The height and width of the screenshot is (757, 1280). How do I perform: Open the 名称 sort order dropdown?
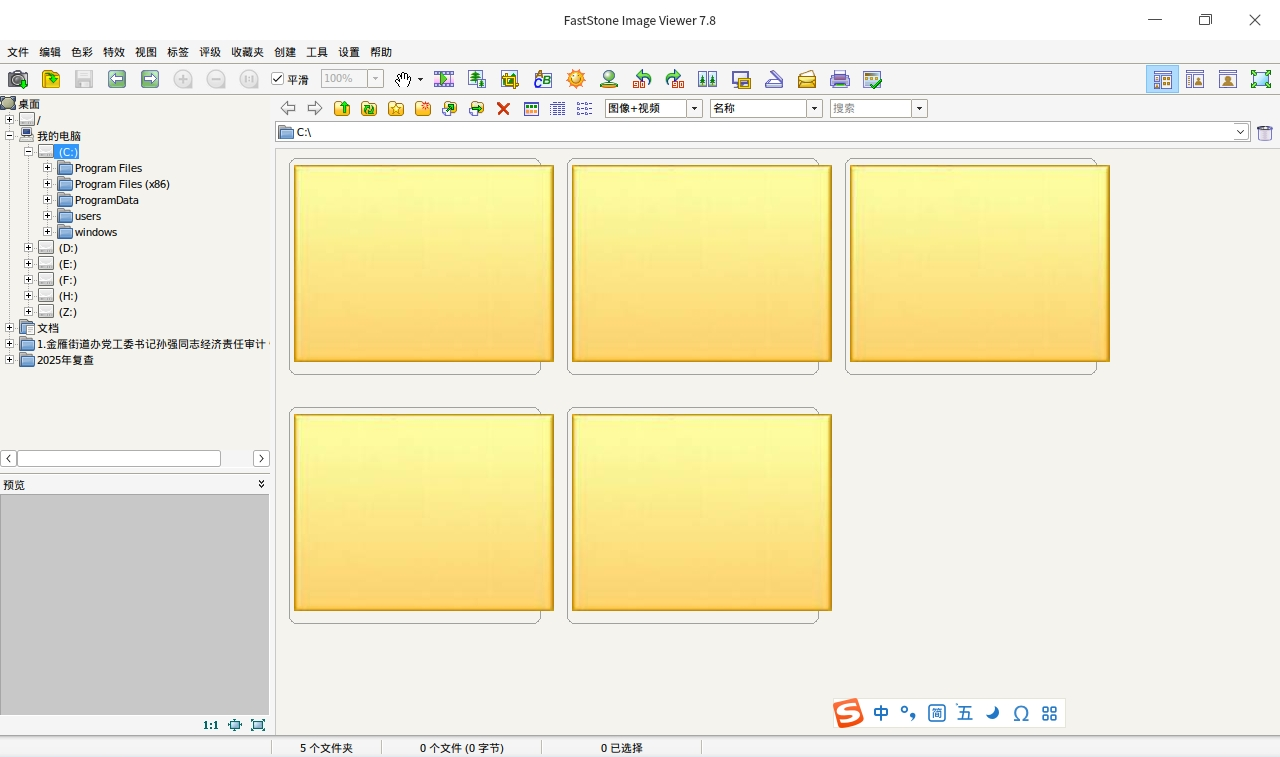pyautogui.click(x=815, y=108)
